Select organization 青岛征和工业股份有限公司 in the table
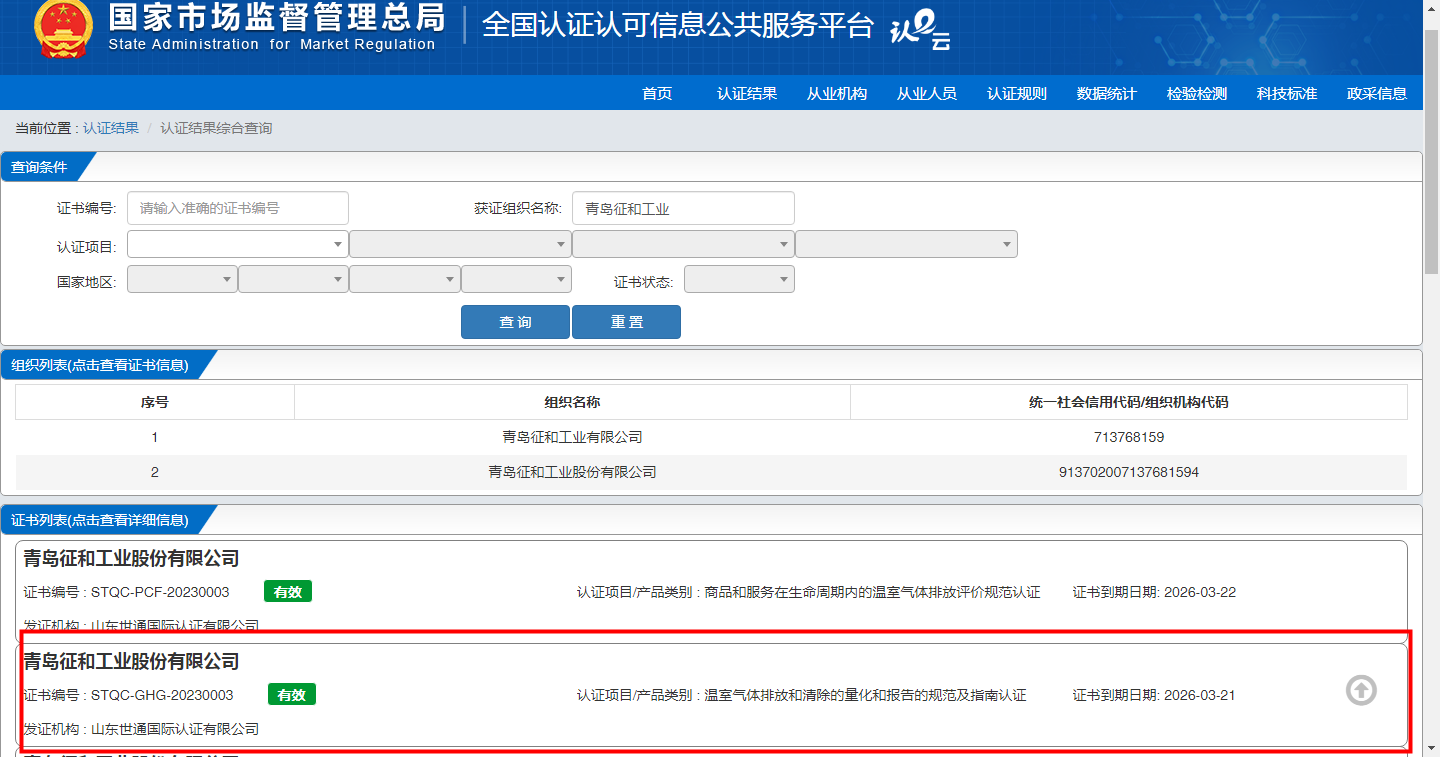This screenshot has height=757, width=1440. (572, 472)
